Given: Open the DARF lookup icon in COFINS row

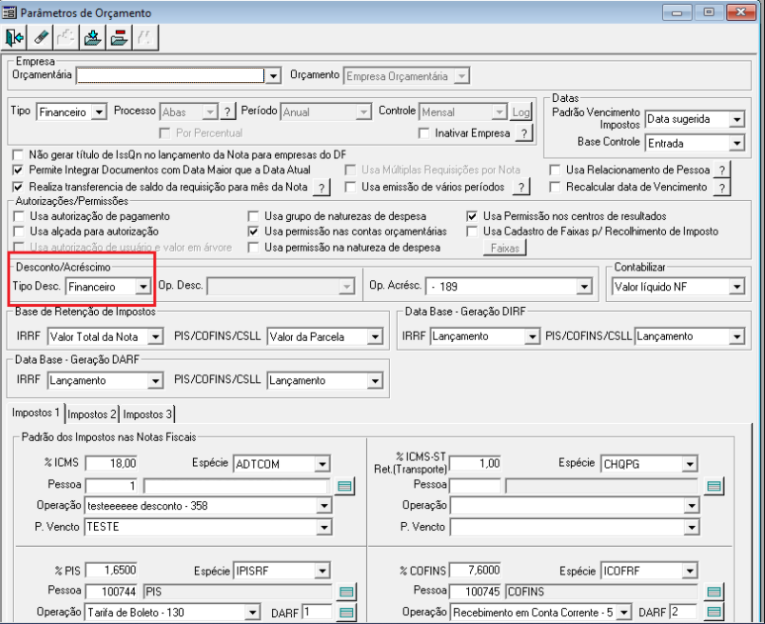Looking at the screenshot, I should pos(714,612).
